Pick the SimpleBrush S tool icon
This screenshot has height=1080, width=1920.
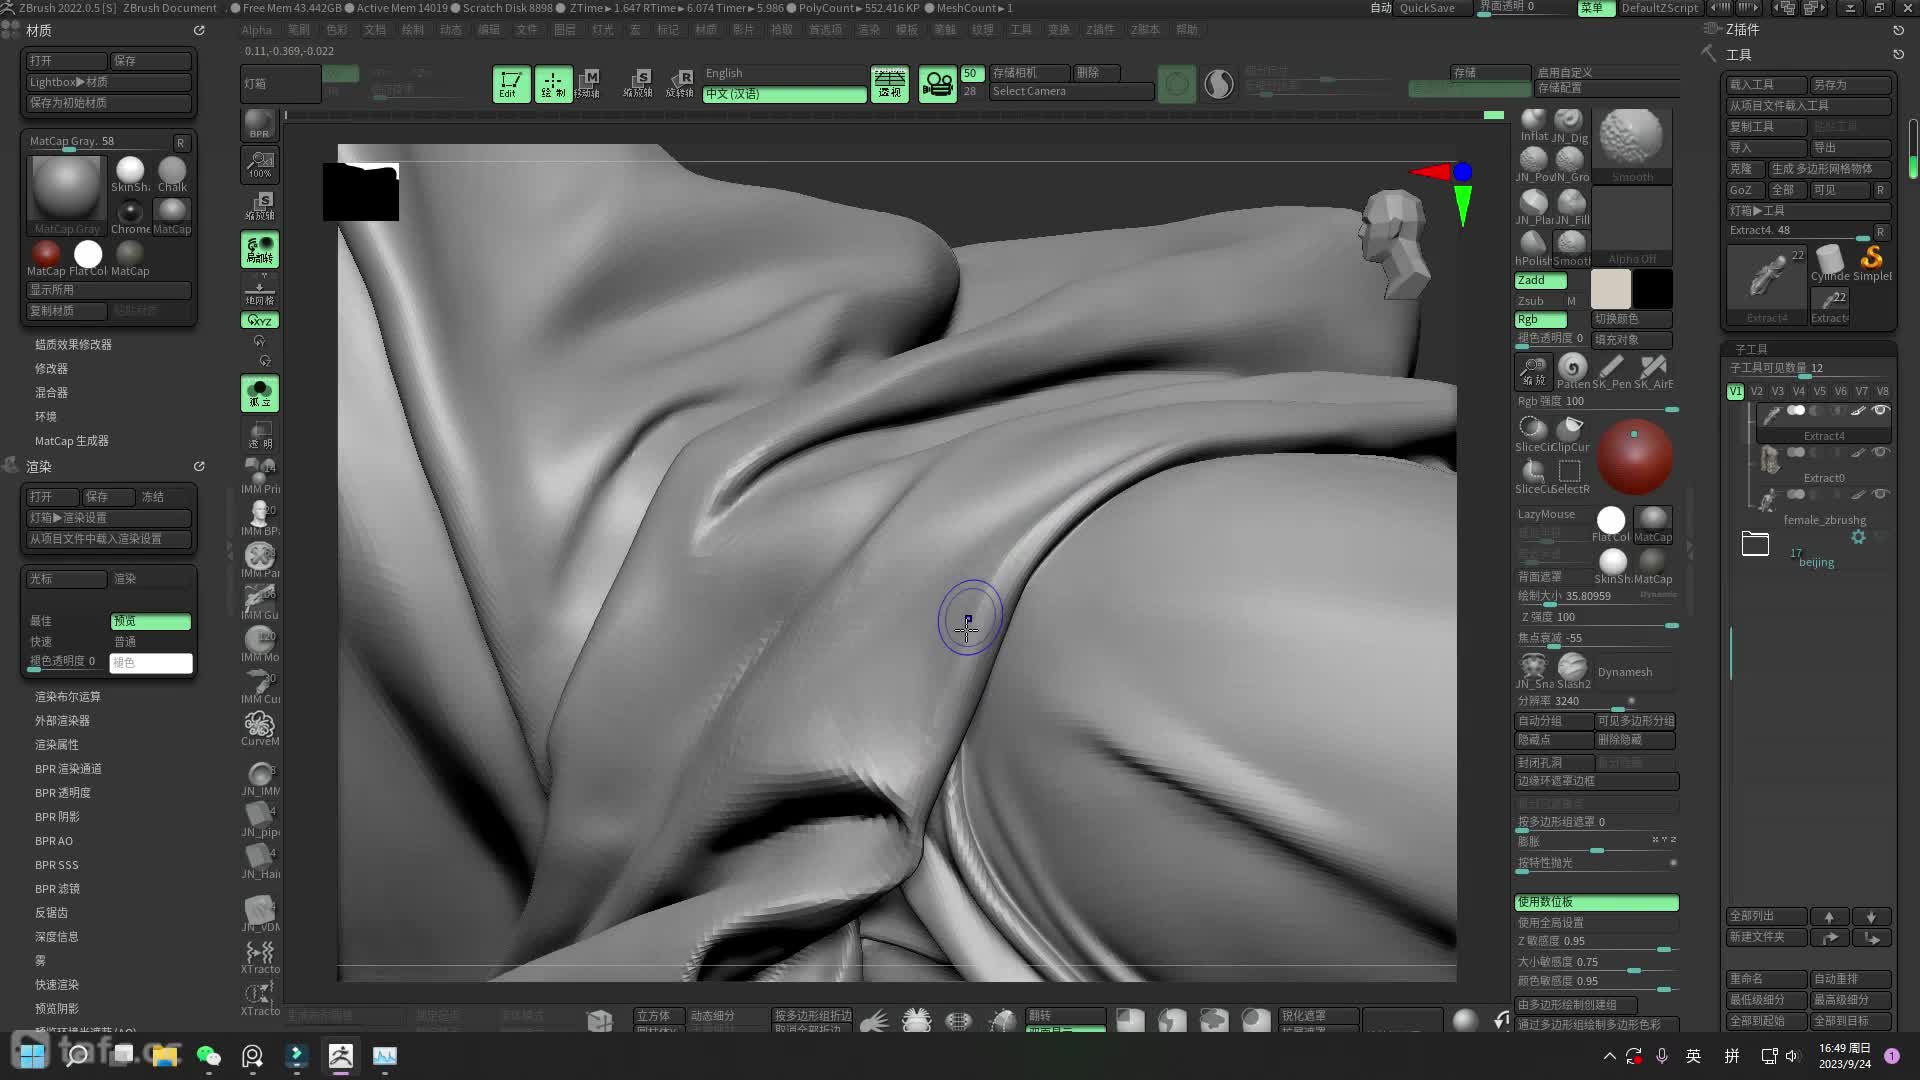pyautogui.click(x=1871, y=262)
